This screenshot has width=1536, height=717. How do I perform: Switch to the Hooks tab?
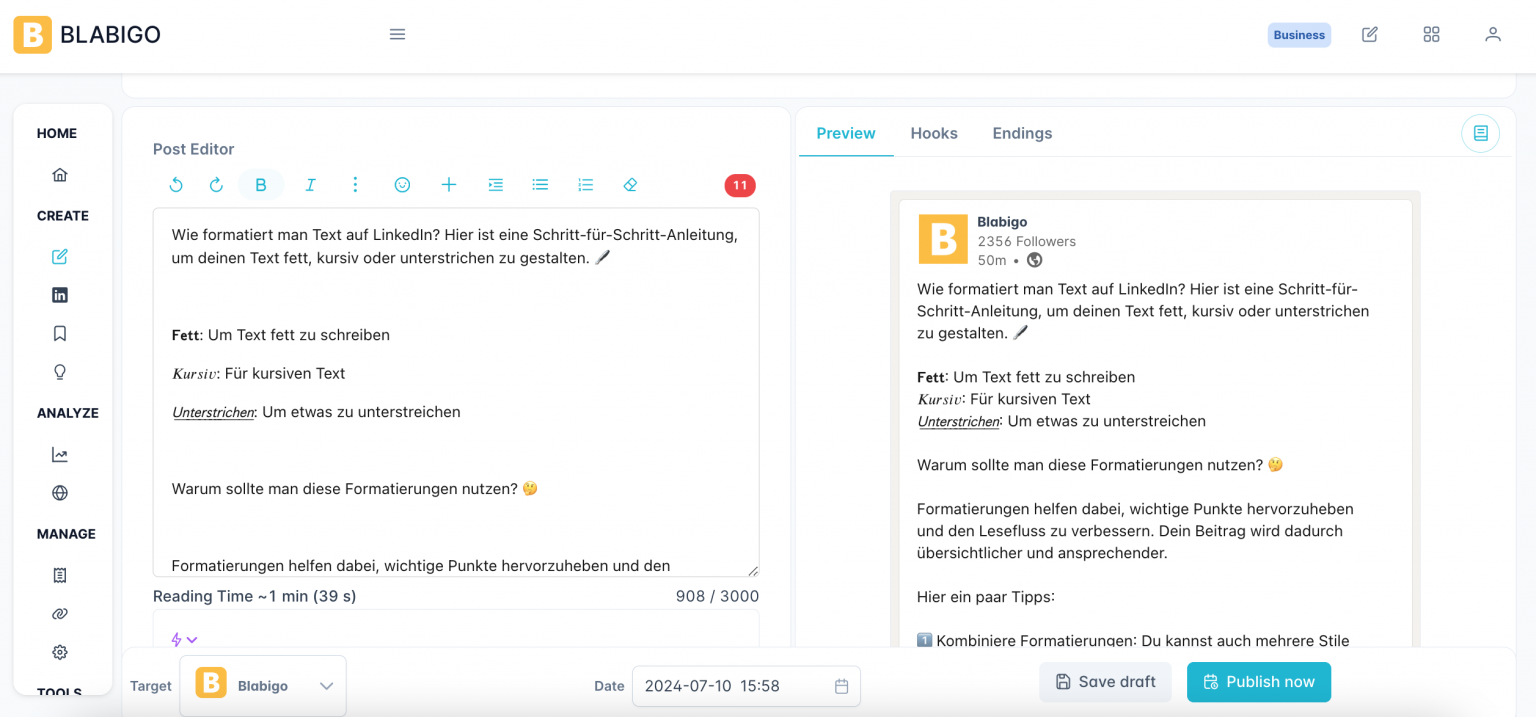pos(934,133)
